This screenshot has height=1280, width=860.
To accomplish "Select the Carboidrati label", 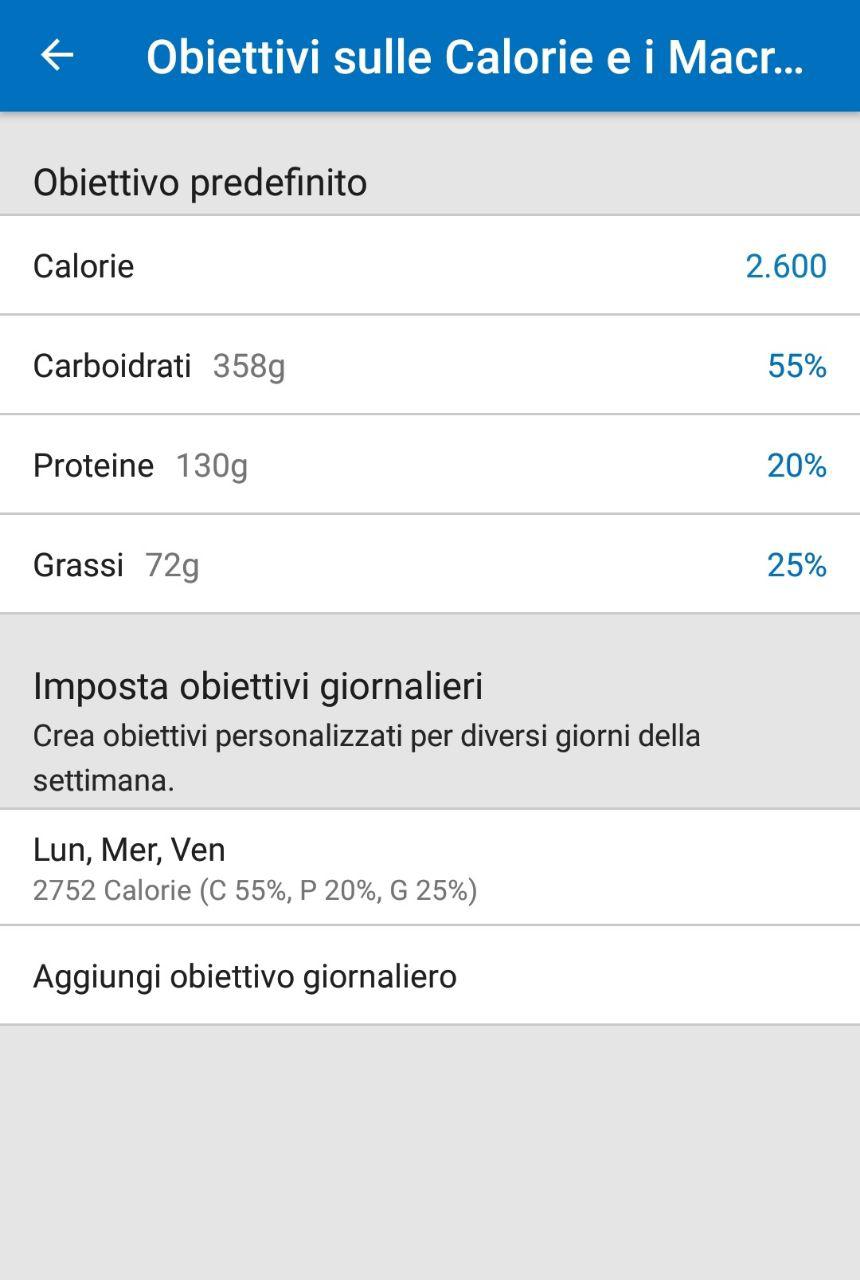I will tap(112, 366).
